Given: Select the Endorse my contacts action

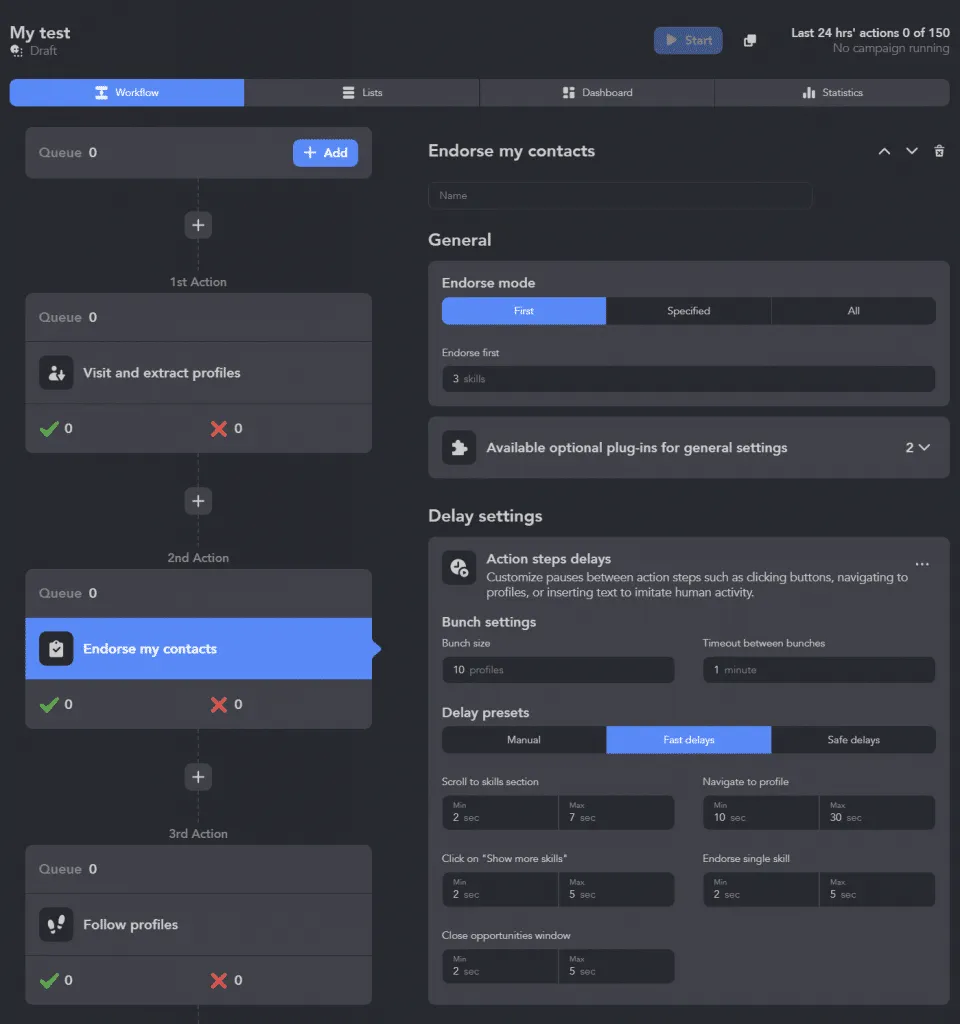Looking at the screenshot, I should tap(199, 648).
